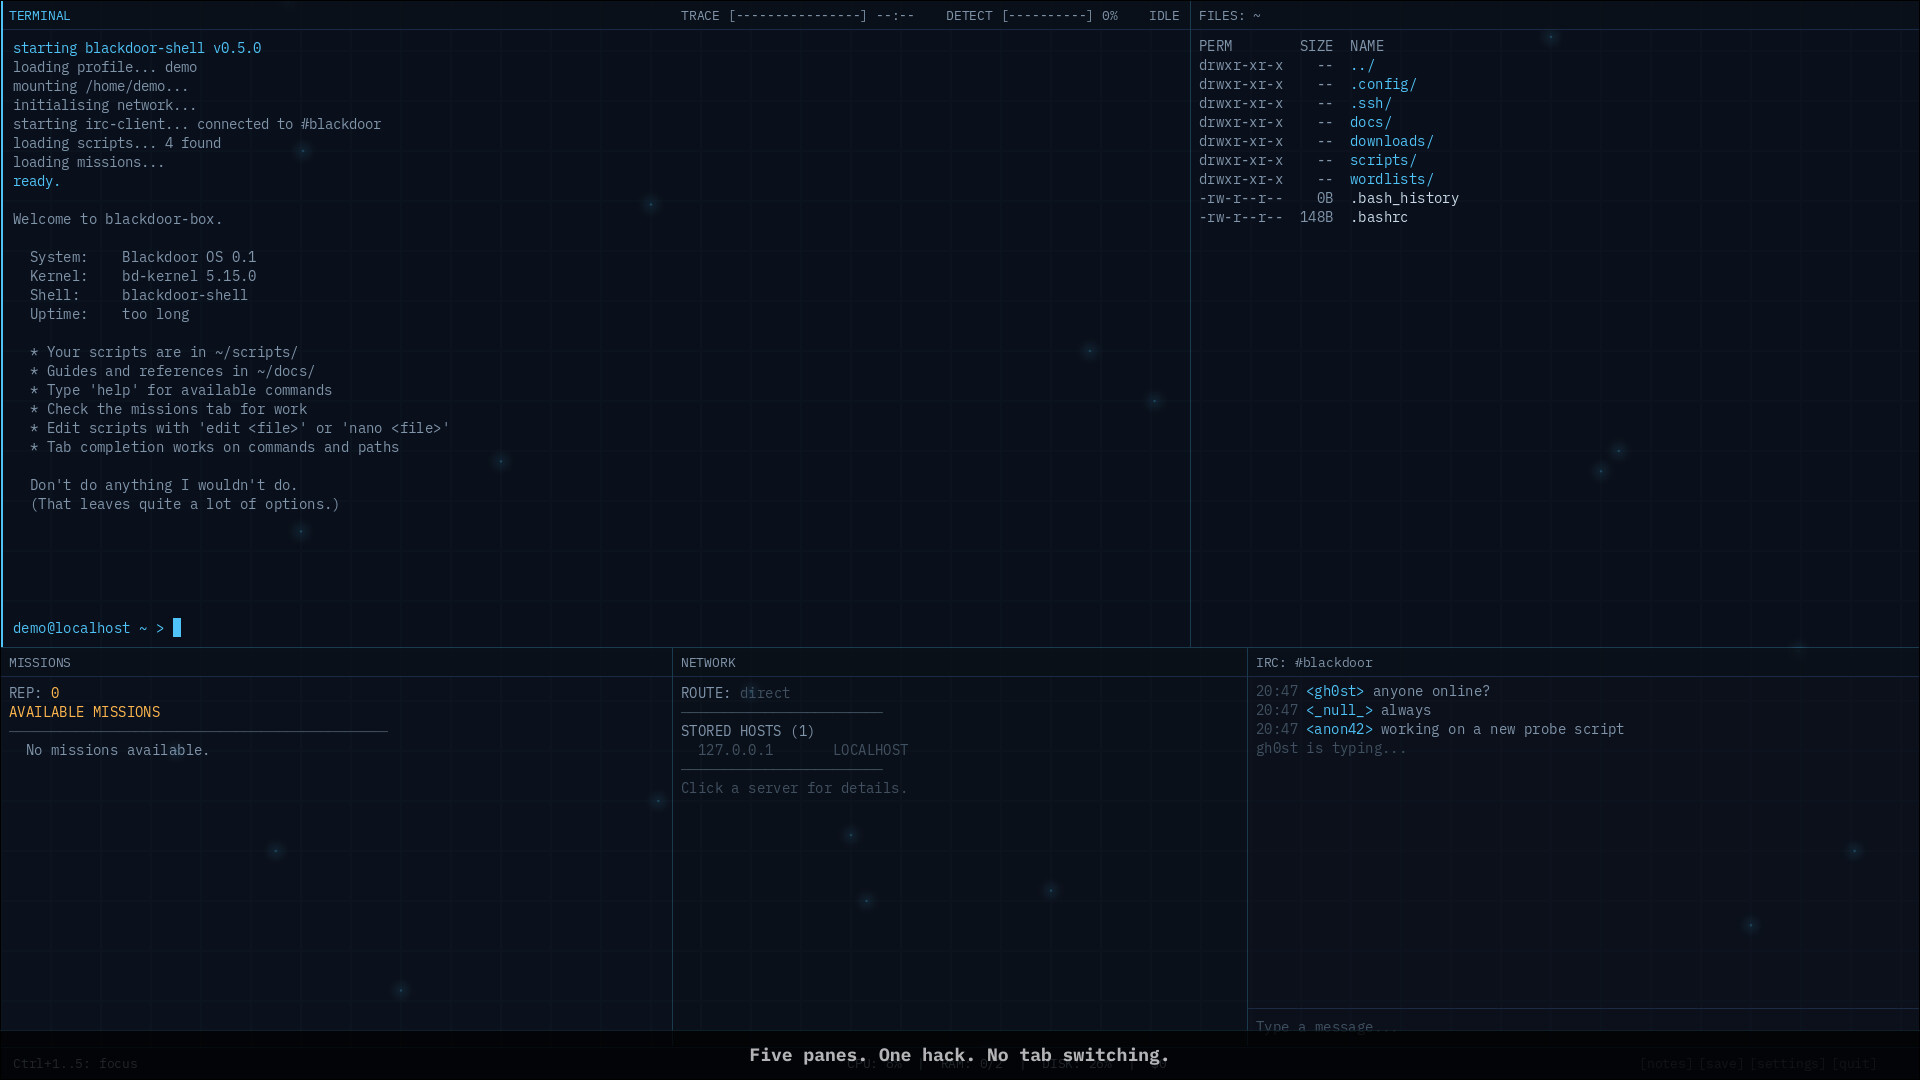Open [settings] from the status bar
The image size is (1920, 1080).
click(x=1788, y=1063)
